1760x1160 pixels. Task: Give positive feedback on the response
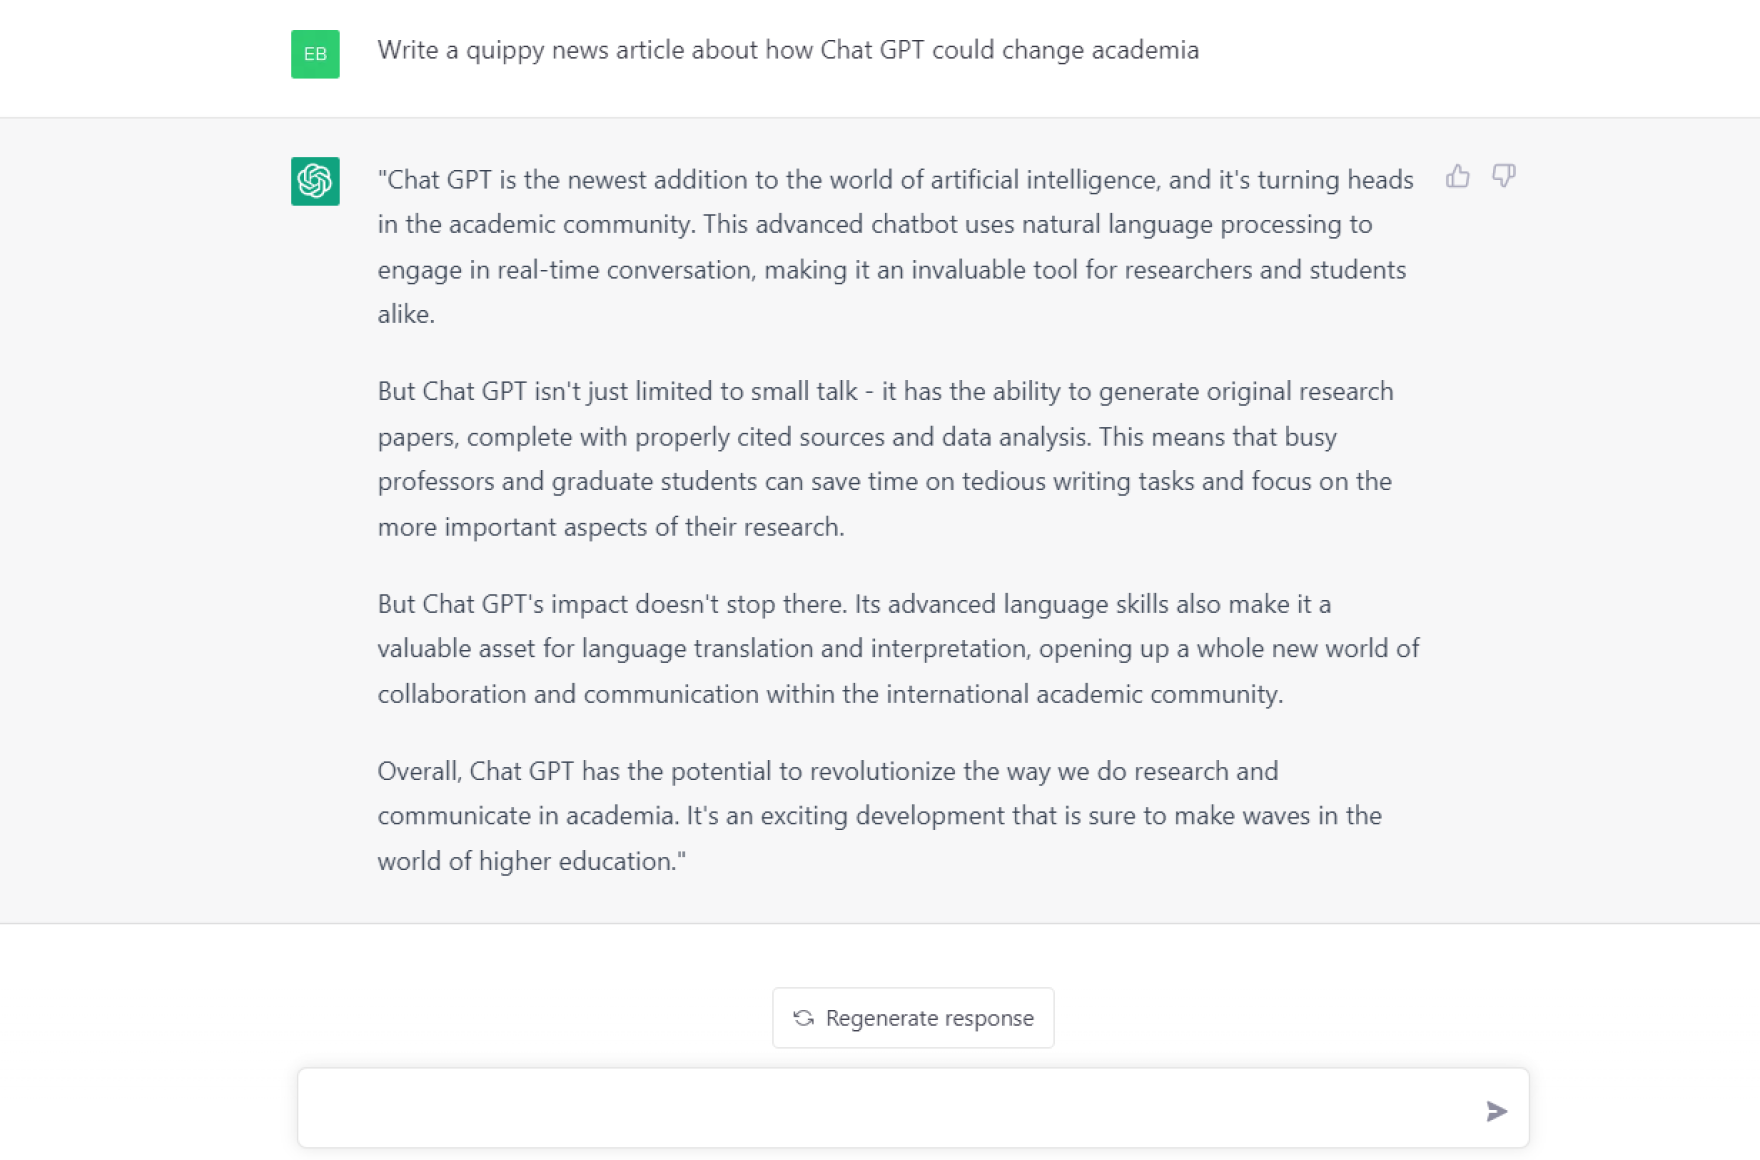coord(1457,176)
